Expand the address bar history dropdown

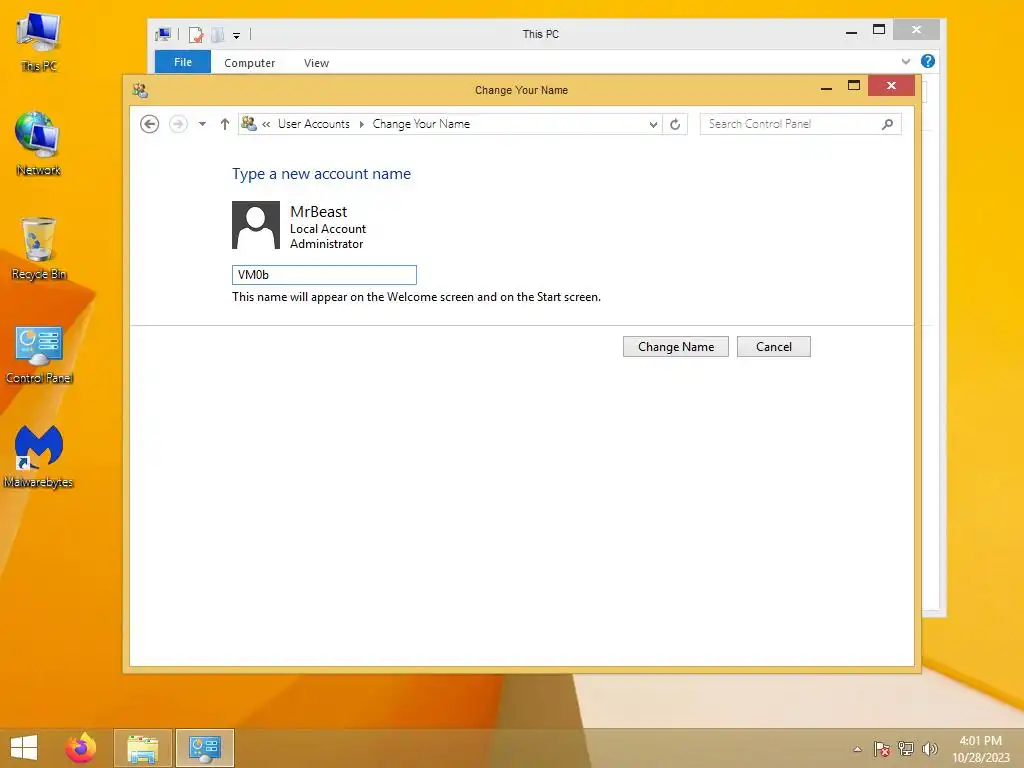tap(653, 125)
